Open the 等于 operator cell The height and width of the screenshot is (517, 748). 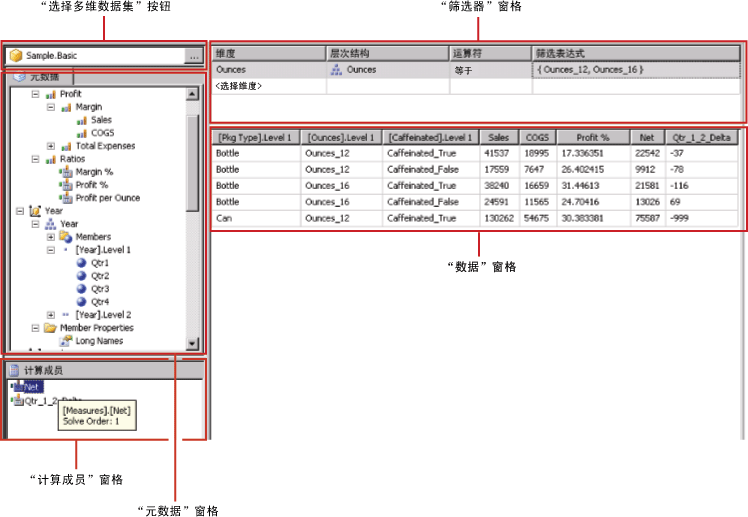tap(491, 70)
